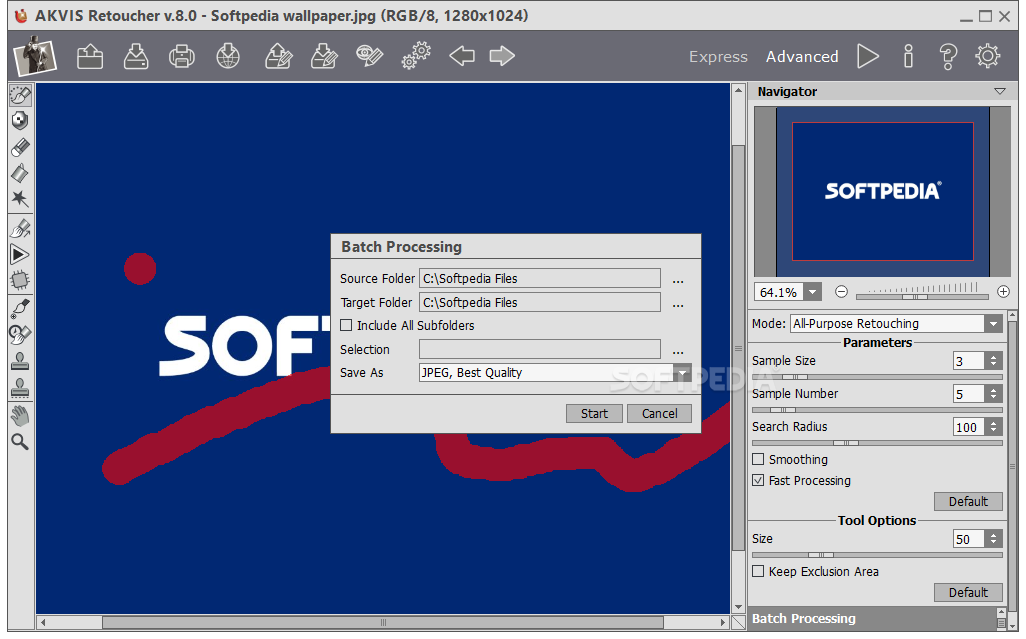Click the left toolbar play triangle tool
The image size is (1026, 639).
pos(20,254)
